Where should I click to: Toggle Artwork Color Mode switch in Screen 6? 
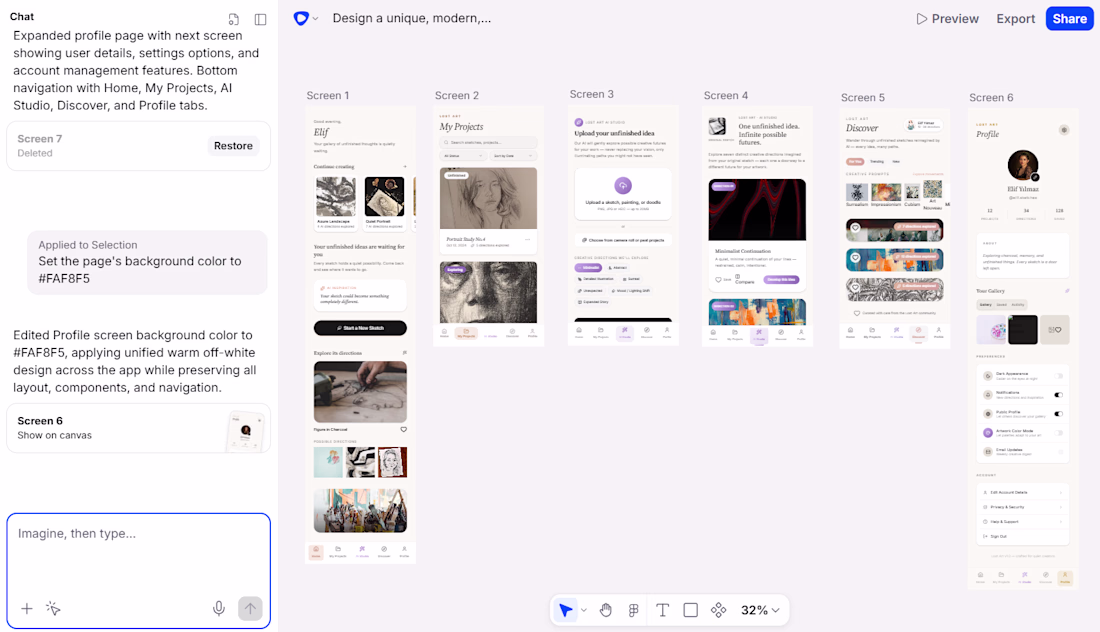click(1059, 433)
